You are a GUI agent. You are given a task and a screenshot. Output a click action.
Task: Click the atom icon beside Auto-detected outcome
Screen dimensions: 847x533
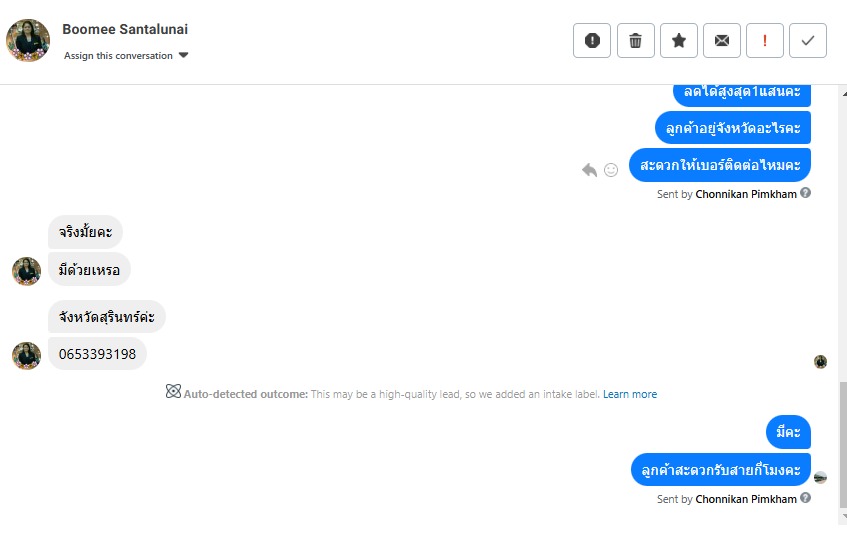pyautogui.click(x=173, y=391)
